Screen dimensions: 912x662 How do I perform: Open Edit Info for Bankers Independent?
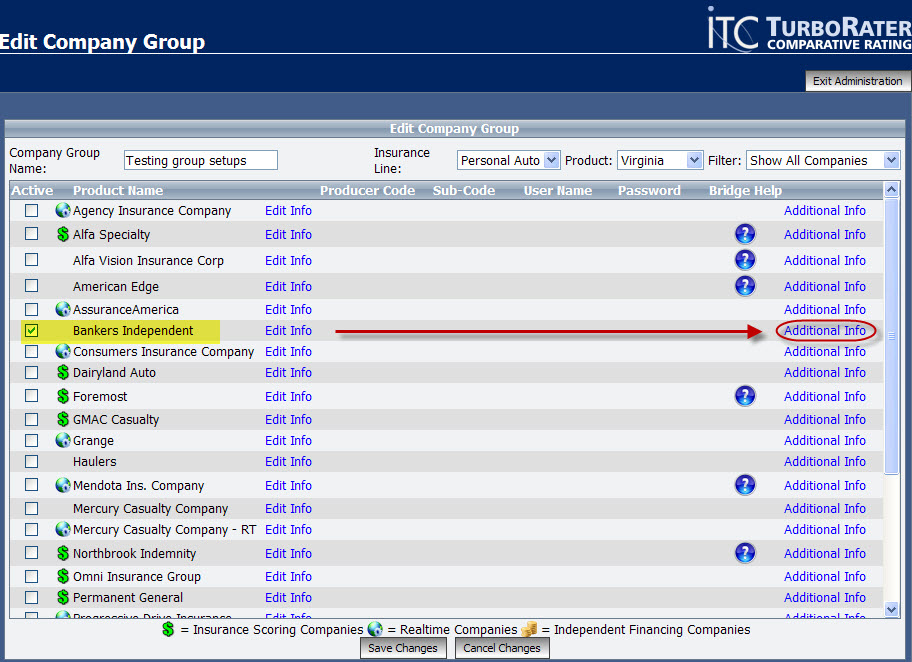[288, 330]
